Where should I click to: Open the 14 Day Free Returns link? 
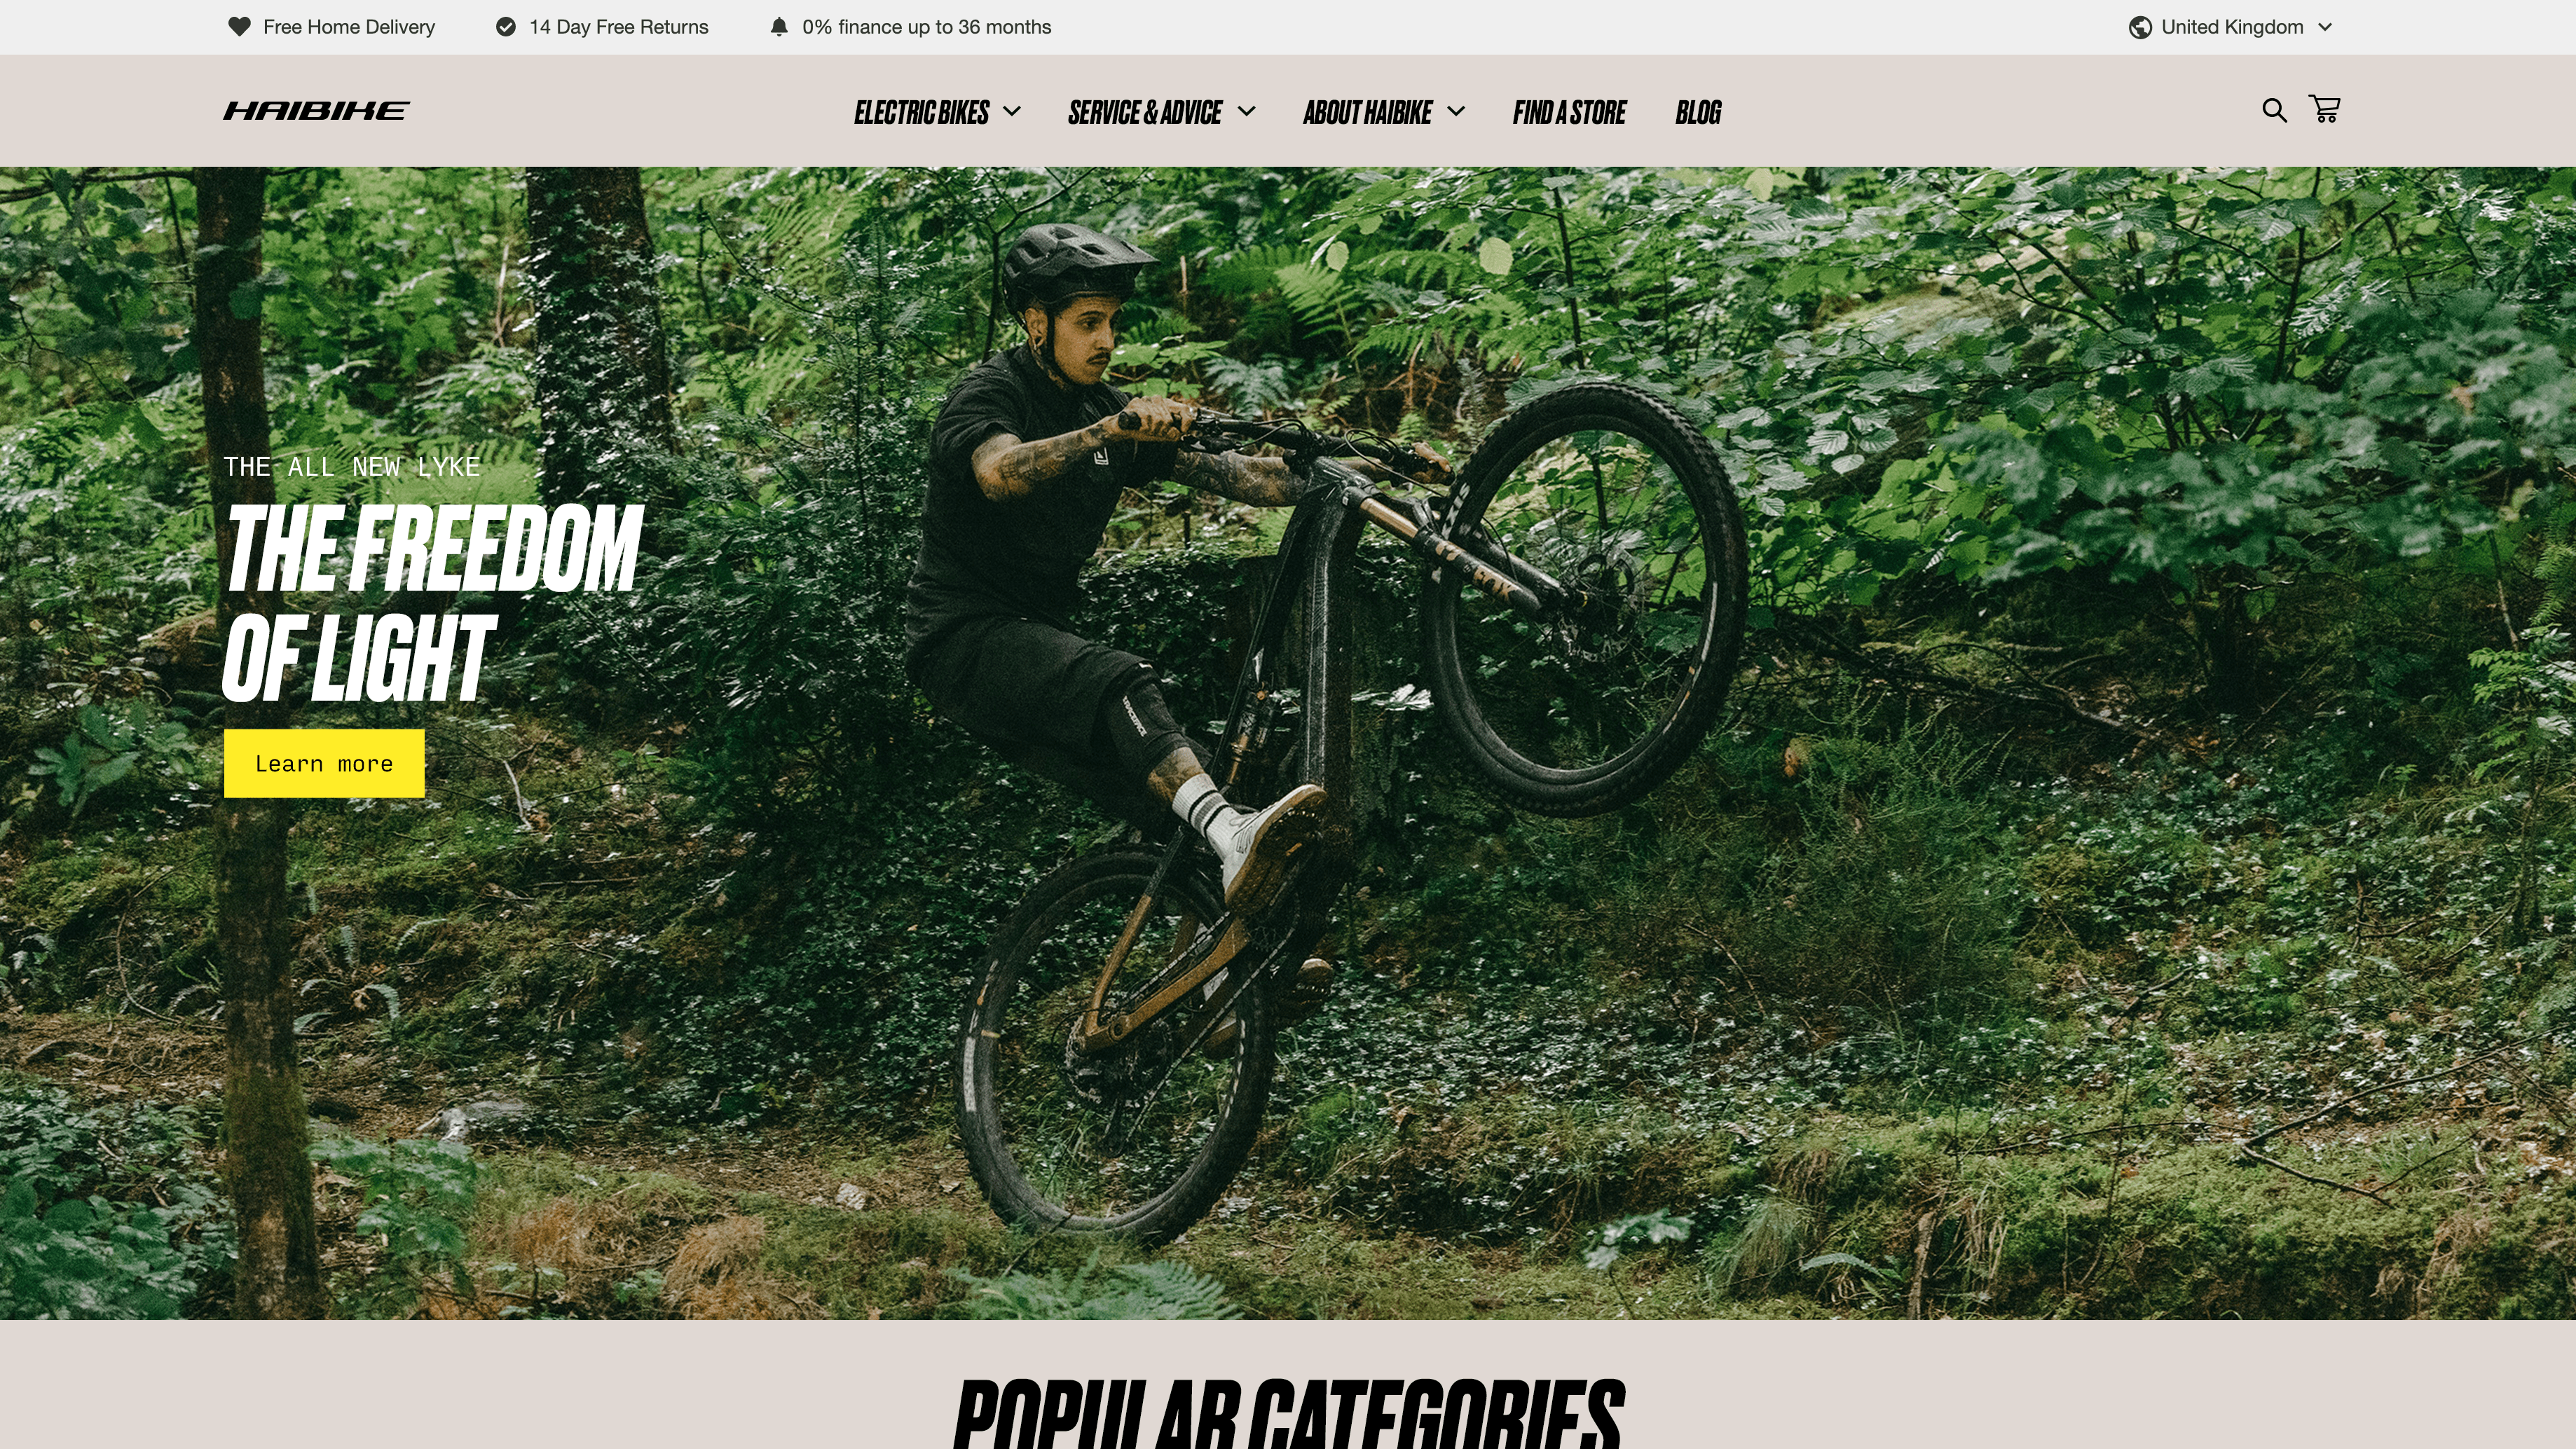618,27
